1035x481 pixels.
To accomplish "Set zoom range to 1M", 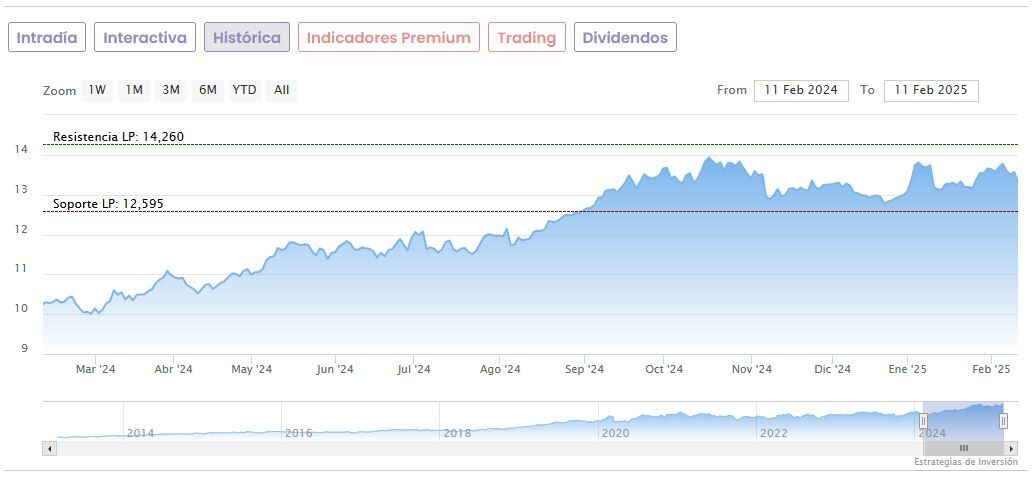I will 134,90.
